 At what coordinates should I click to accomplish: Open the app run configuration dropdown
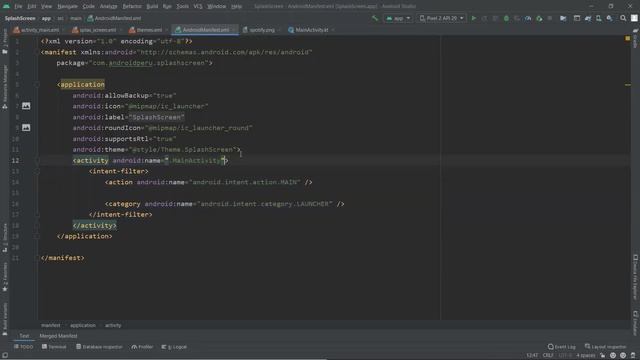[x=398, y=18]
